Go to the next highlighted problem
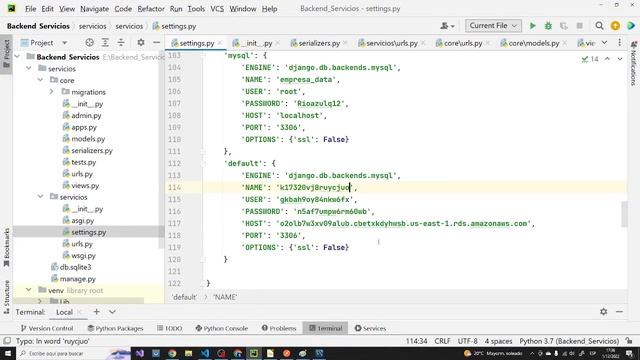Image resolution: width=640 pixels, height=360 pixels. [x=620, y=59]
